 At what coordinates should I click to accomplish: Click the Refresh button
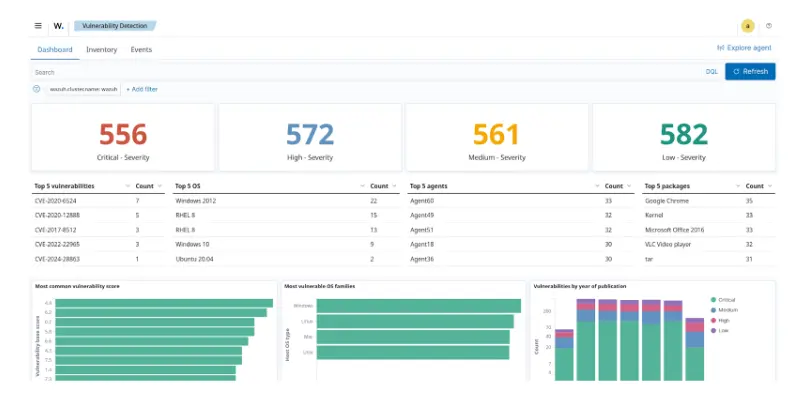pos(750,72)
